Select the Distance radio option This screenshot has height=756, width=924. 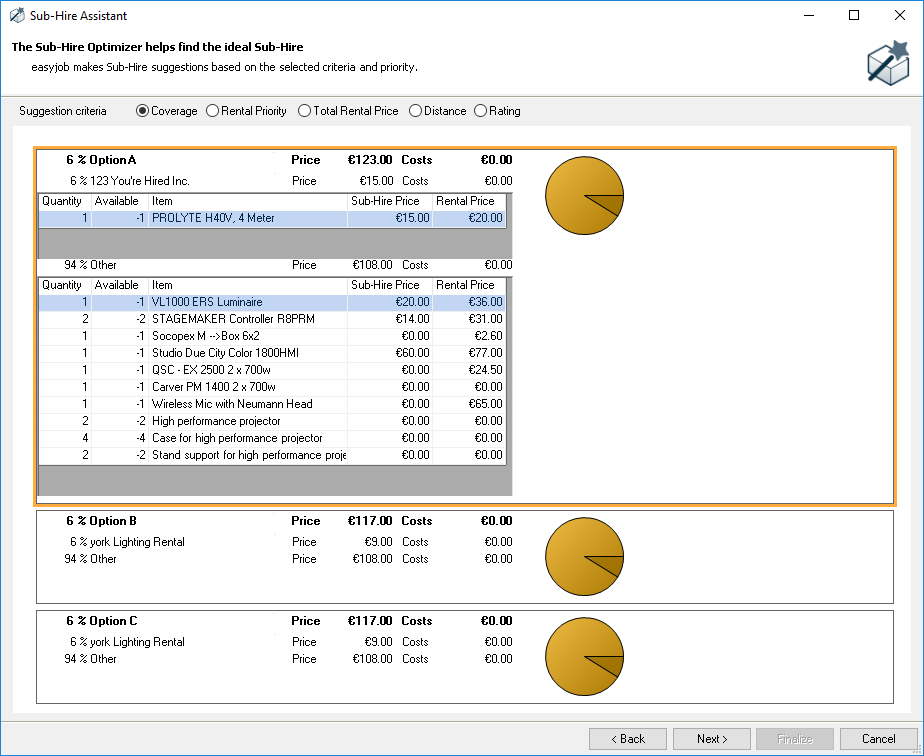pyautogui.click(x=416, y=111)
